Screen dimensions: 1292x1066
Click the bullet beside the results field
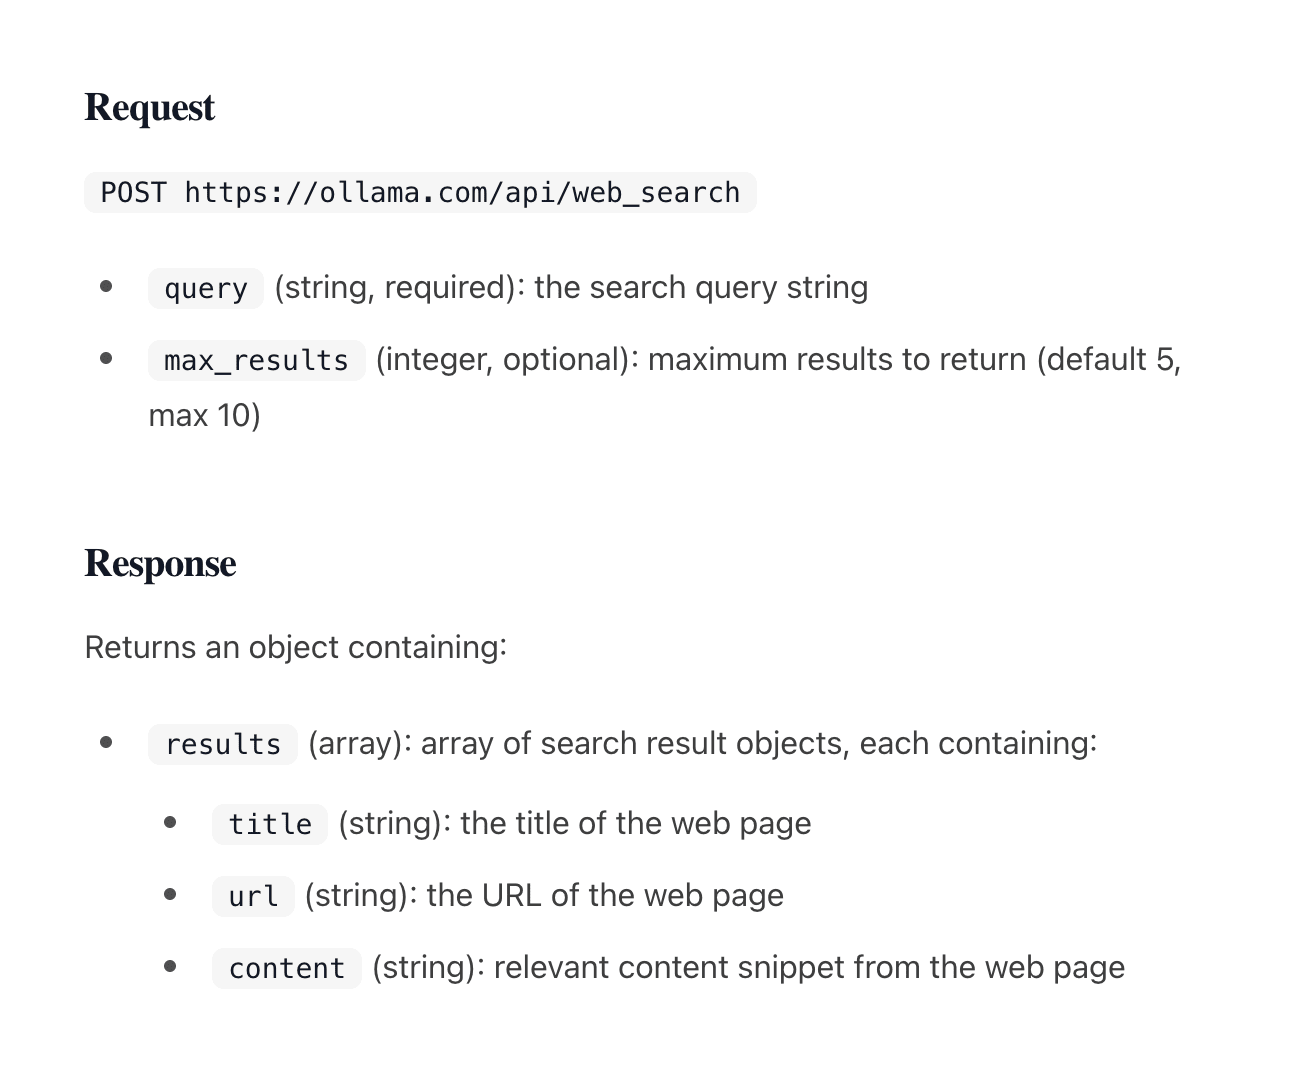[107, 743]
